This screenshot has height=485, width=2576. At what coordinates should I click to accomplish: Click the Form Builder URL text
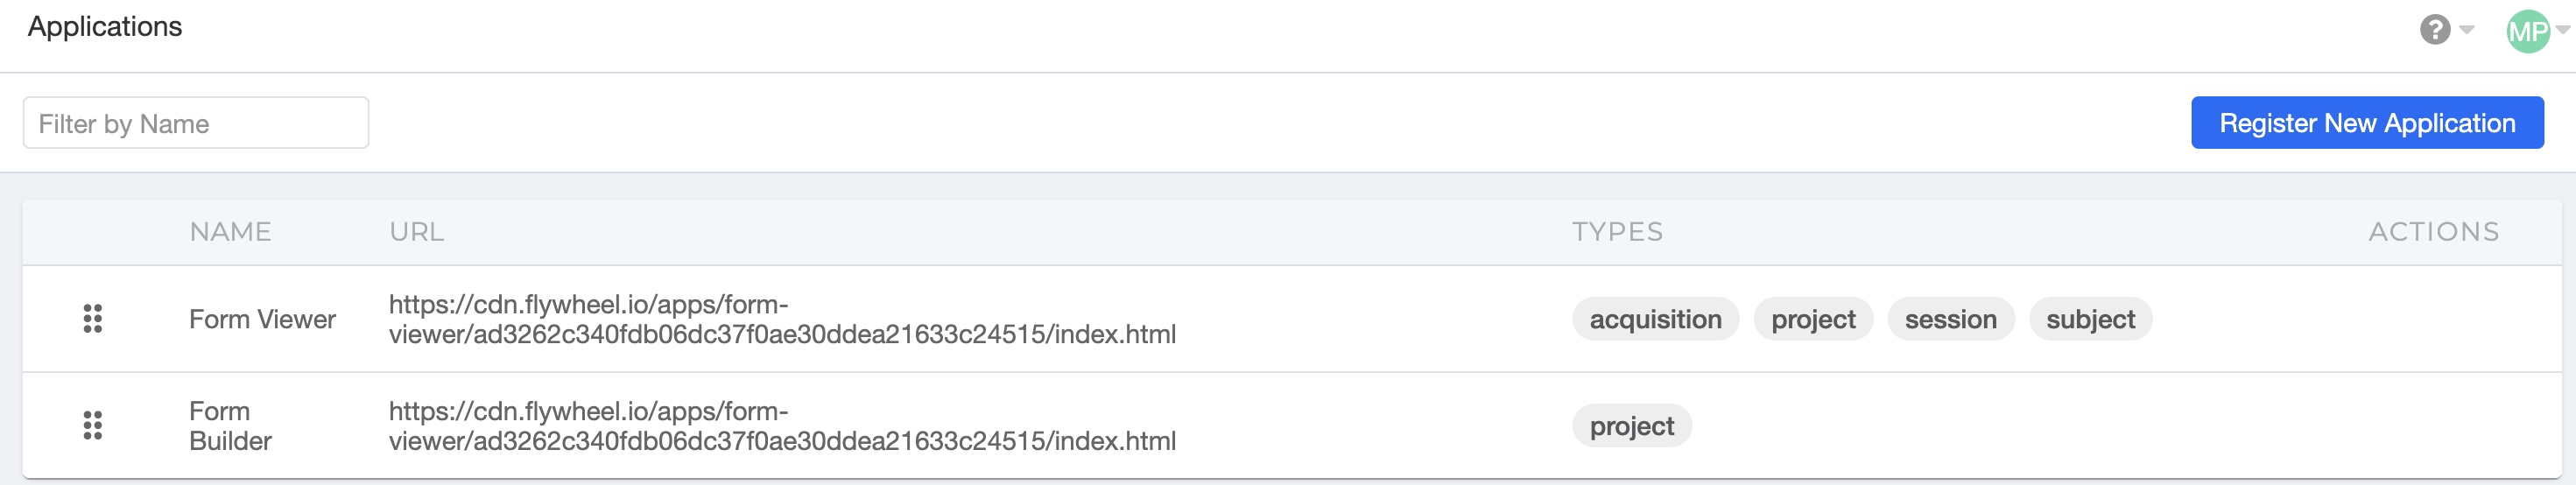[782, 426]
